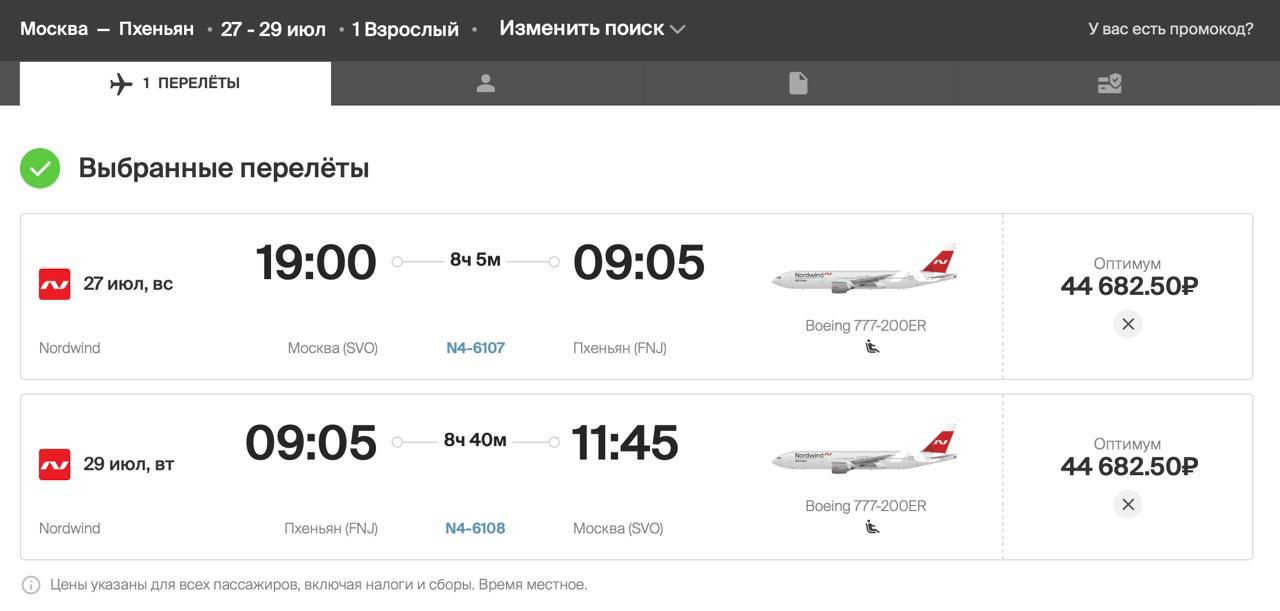
Task: Open flight number N4-6108 details
Action: point(475,528)
